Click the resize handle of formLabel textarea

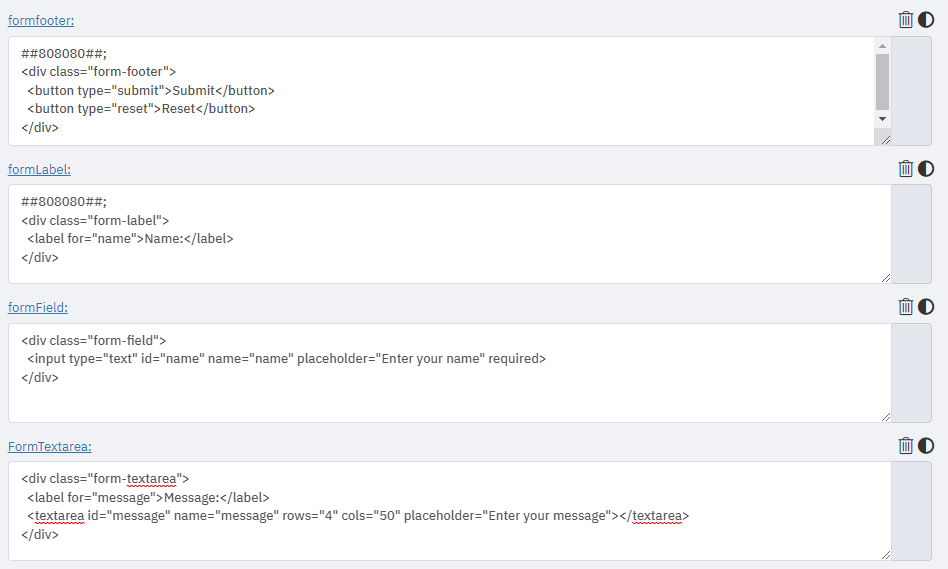pos(885,278)
